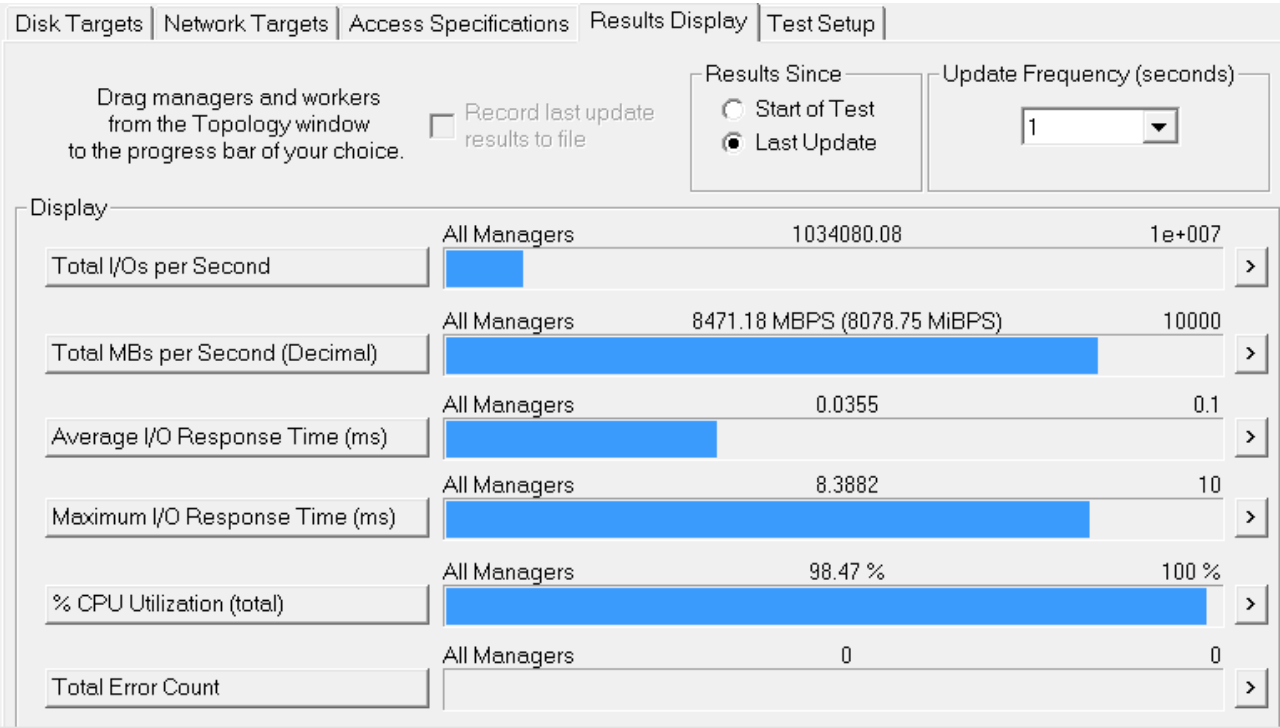Click arrow button beside Average Response Time bar
Viewport: 1280px width, 728px height.
(x=1248, y=437)
